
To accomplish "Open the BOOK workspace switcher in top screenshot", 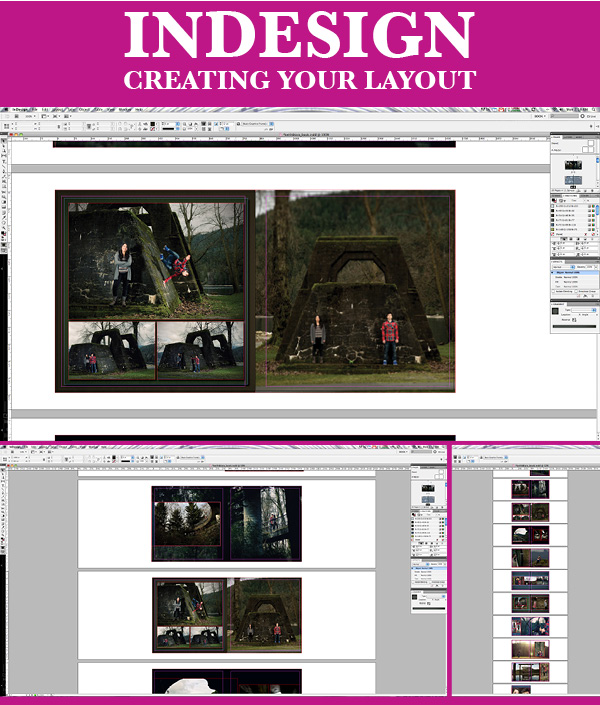I will (540, 116).
